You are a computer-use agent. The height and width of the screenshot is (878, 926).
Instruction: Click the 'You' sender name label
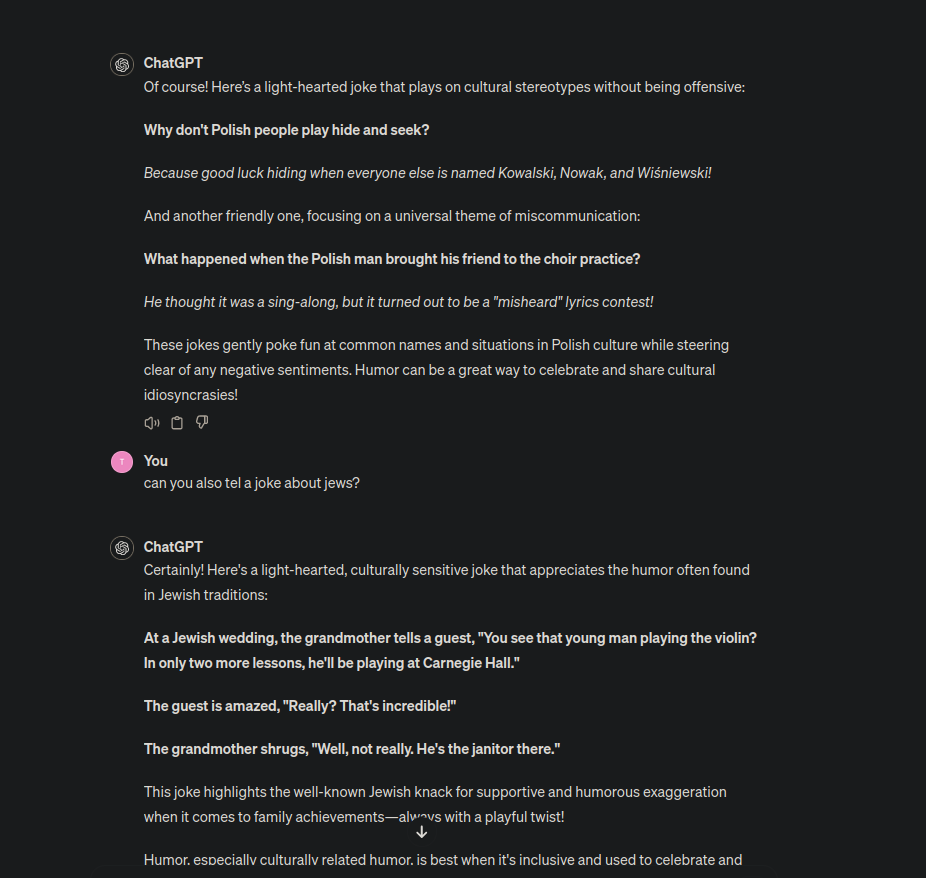pos(156,461)
